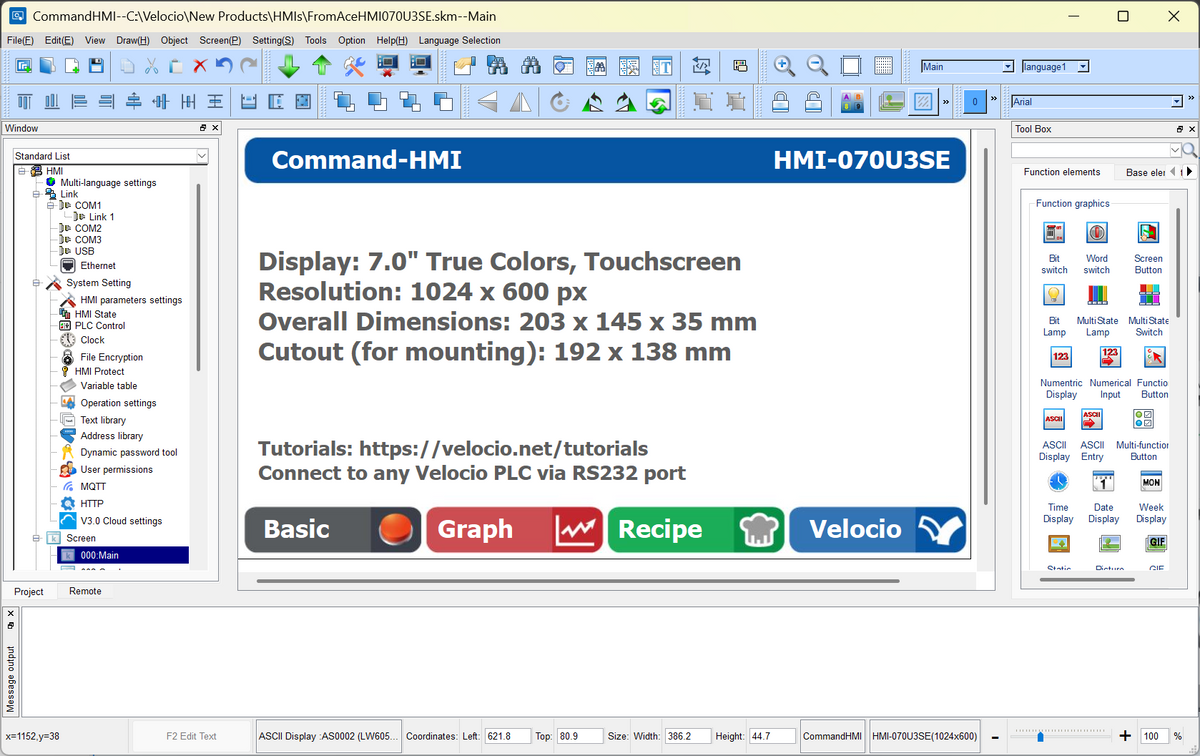Select Numerical Input in Tool Box

(1110, 372)
